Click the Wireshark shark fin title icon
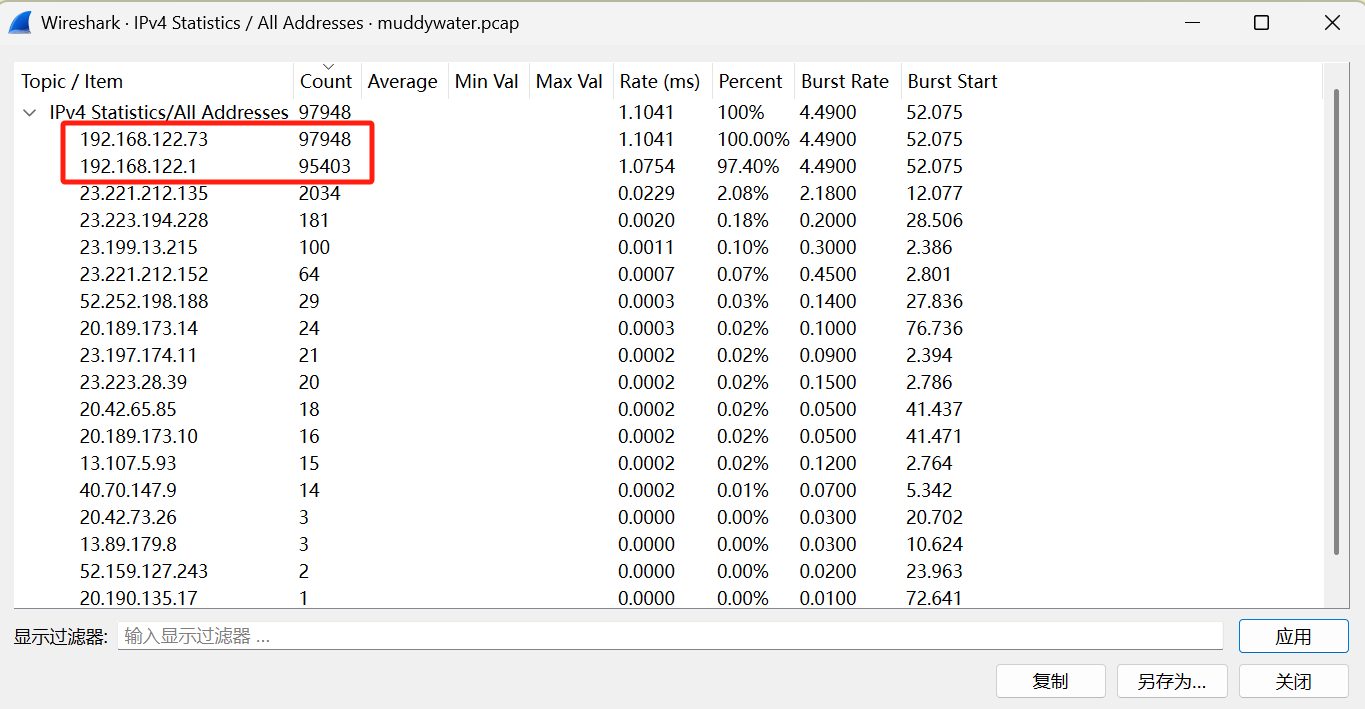1365x709 pixels. coord(21,22)
